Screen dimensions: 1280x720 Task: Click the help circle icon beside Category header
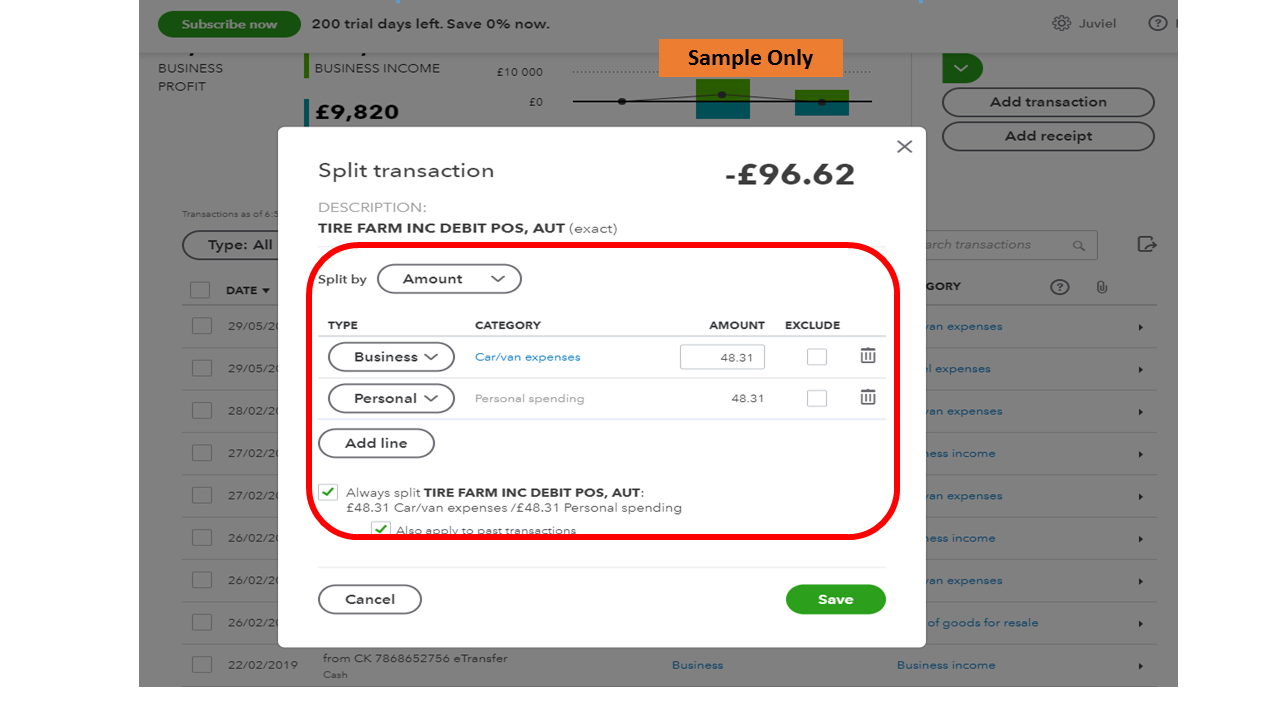point(1059,287)
